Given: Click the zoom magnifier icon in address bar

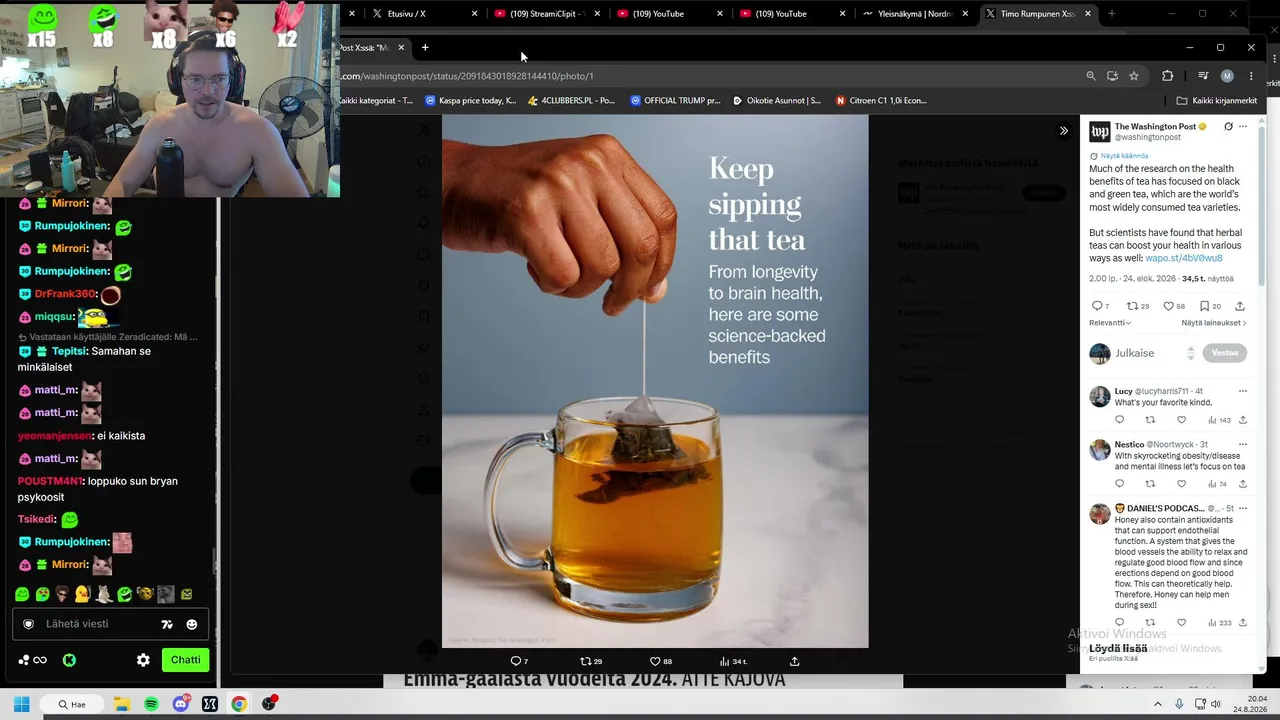Looking at the screenshot, I should 1091,76.
